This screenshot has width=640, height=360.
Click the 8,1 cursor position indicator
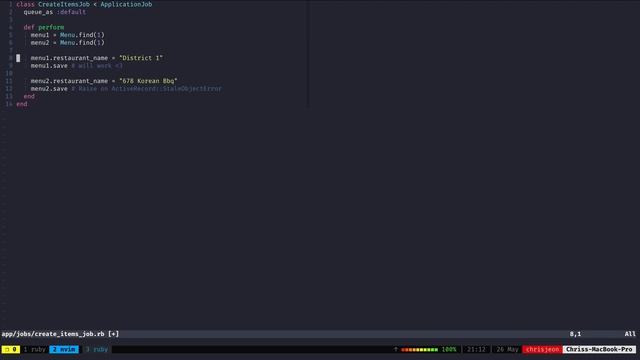pyautogui.click(x=575, y=334)
